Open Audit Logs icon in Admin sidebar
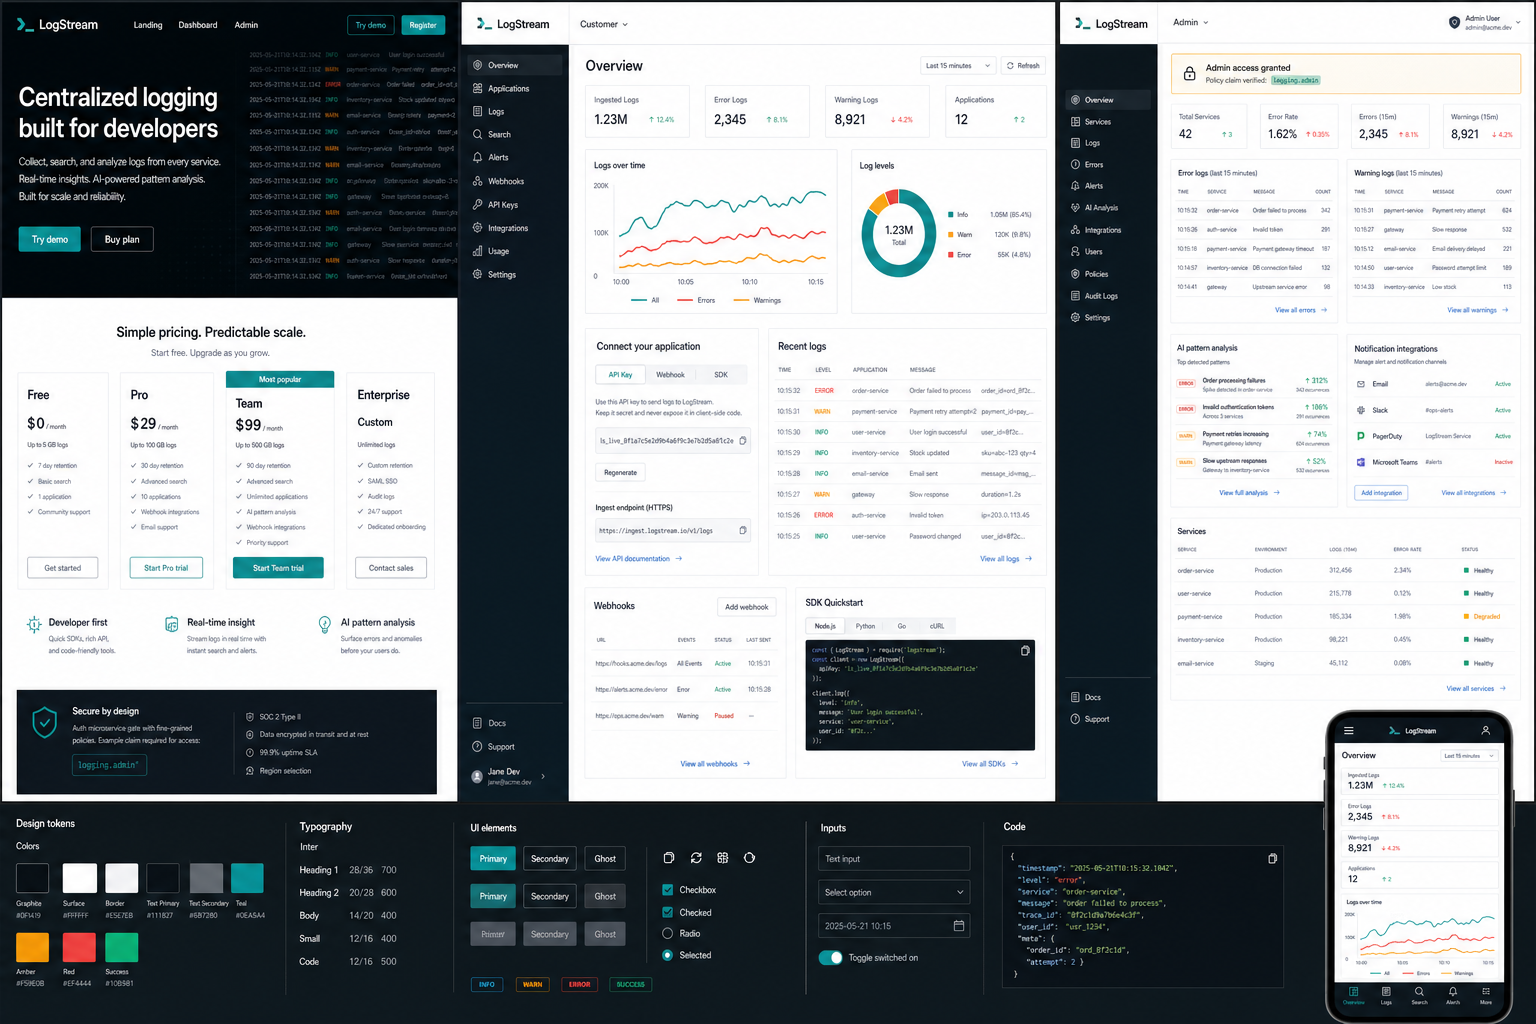1536x1024 pixels. click(x=1075, y=295)
